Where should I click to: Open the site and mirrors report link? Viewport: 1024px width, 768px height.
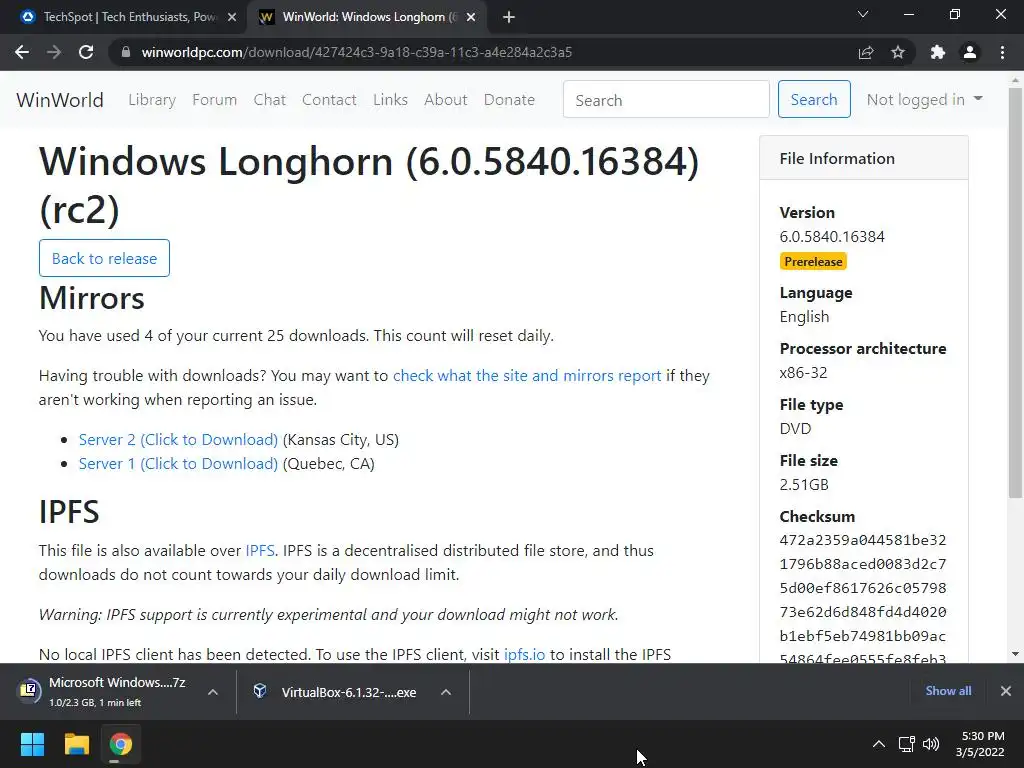coord(527,376)
